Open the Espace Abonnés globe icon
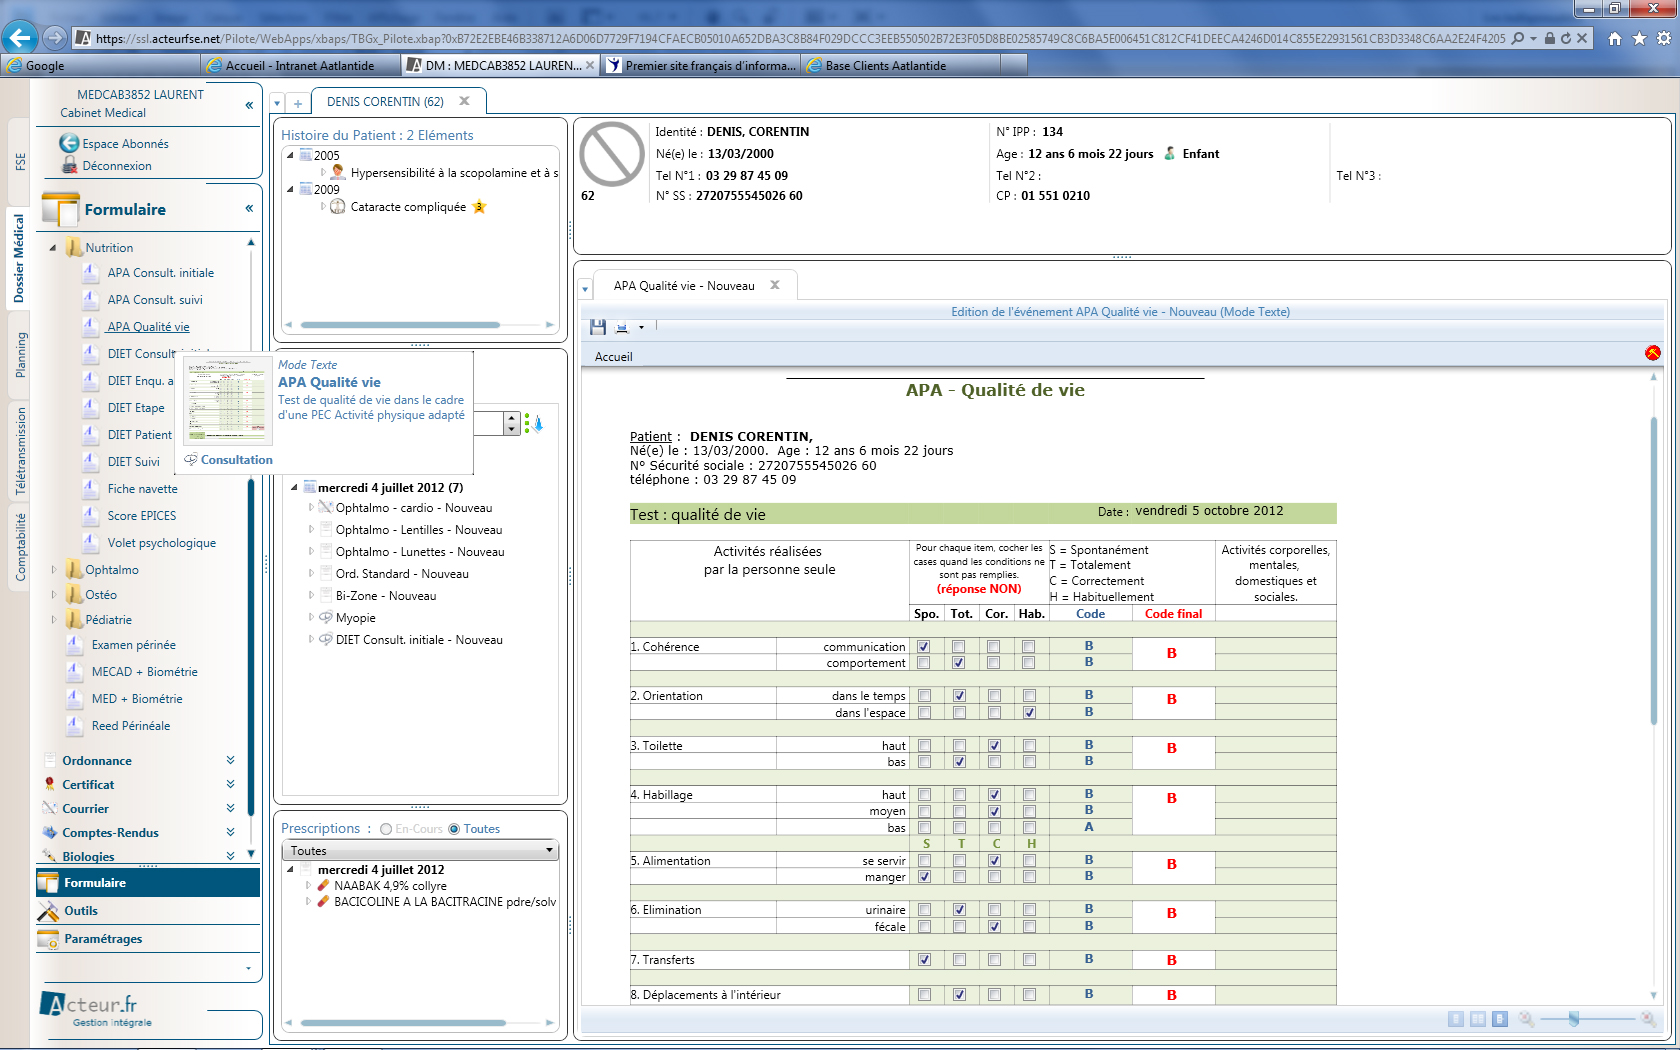Viewport: 1680px width, 1050px height. pyautogui.click(x=69, y=143)
